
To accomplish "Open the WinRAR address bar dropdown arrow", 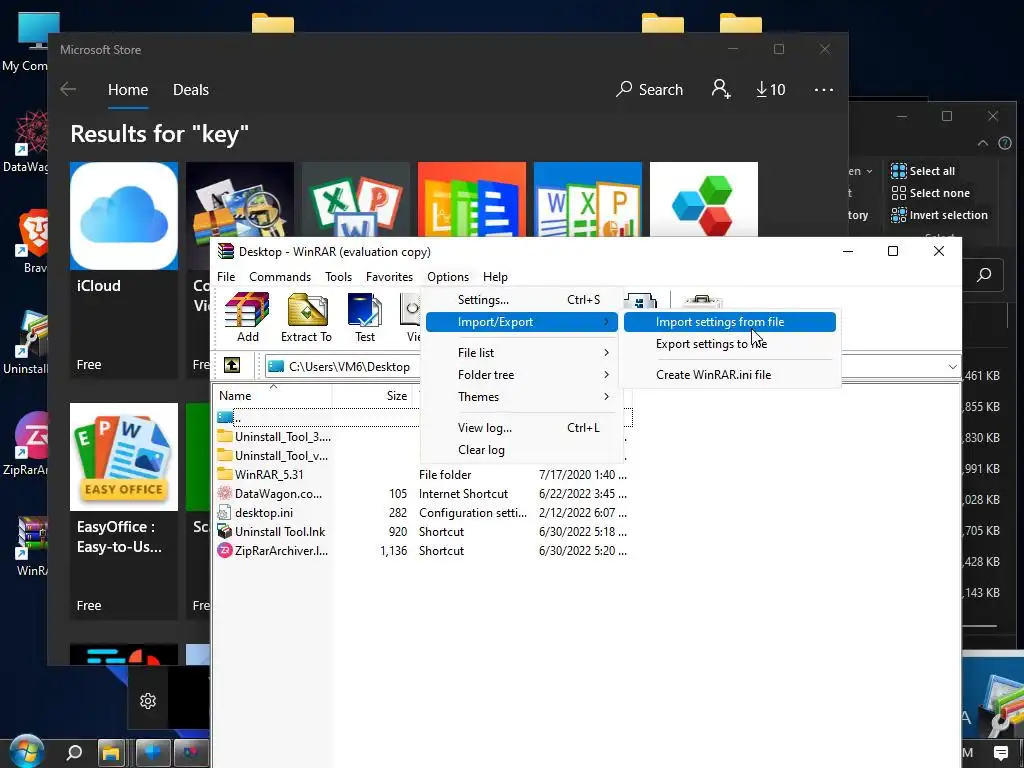I will [x=952, y=366].
